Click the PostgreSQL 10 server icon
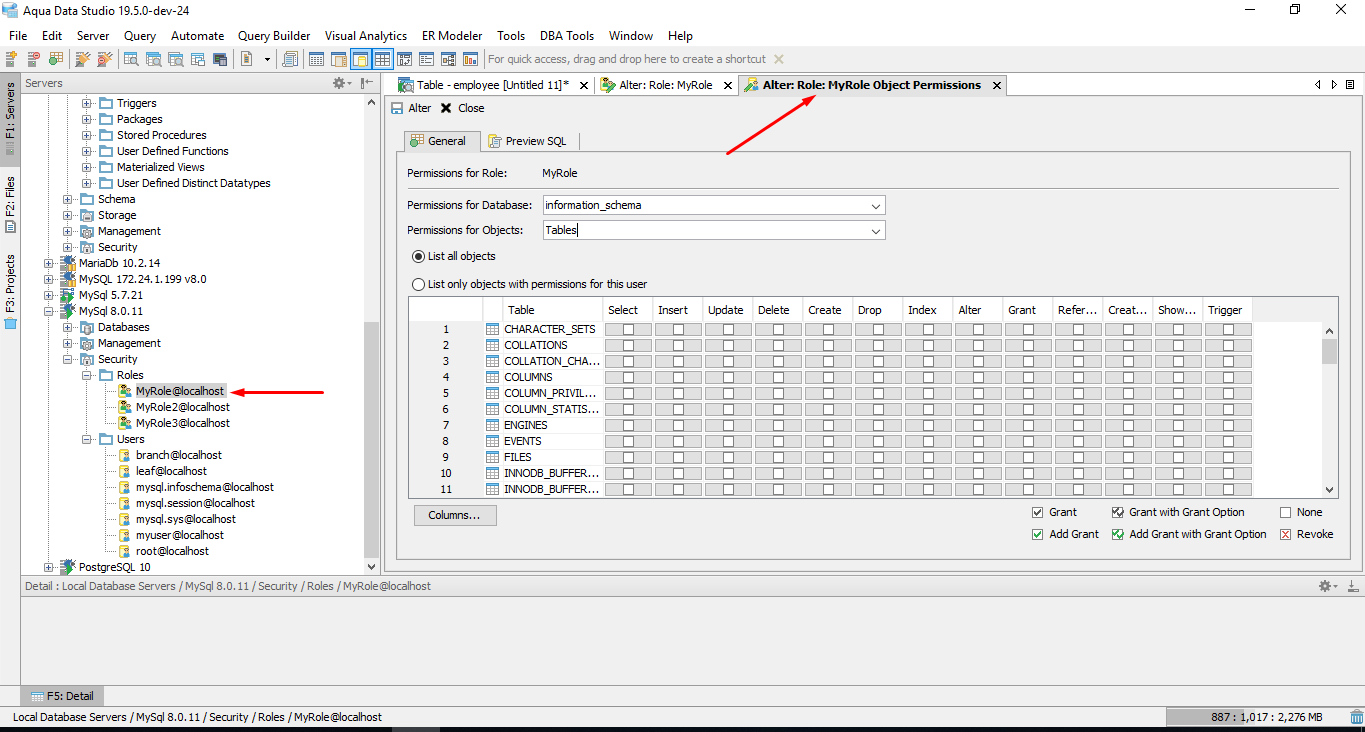The image size is (1365, 732). pyautogui.click(x=68, y=567)
